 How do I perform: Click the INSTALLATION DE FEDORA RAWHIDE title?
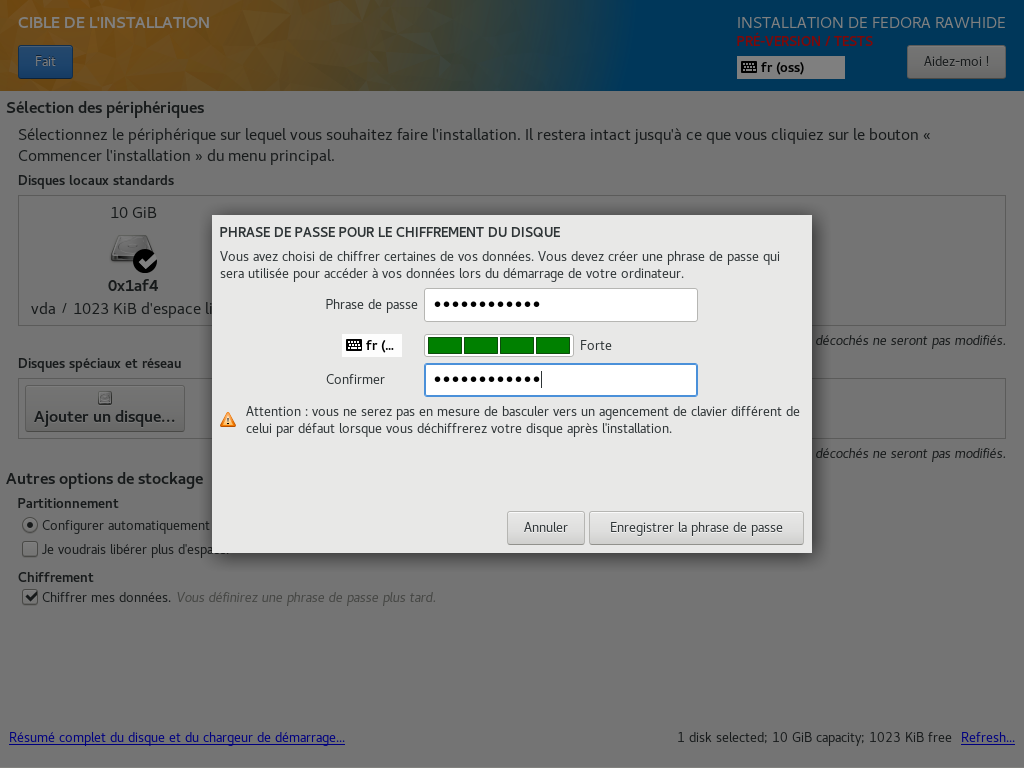click(x=871, y=23)
